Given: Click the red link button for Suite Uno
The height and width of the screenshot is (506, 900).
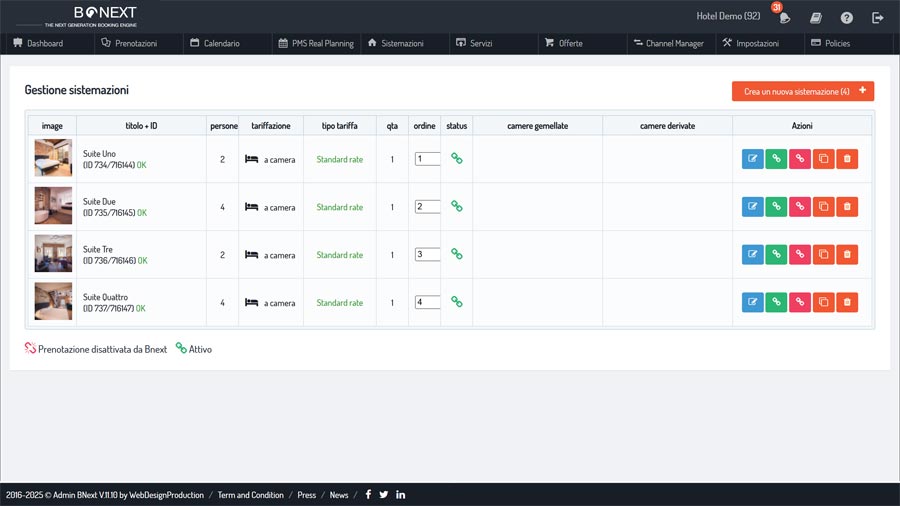Looking at the screenshot, I should (x=799, y=159).
